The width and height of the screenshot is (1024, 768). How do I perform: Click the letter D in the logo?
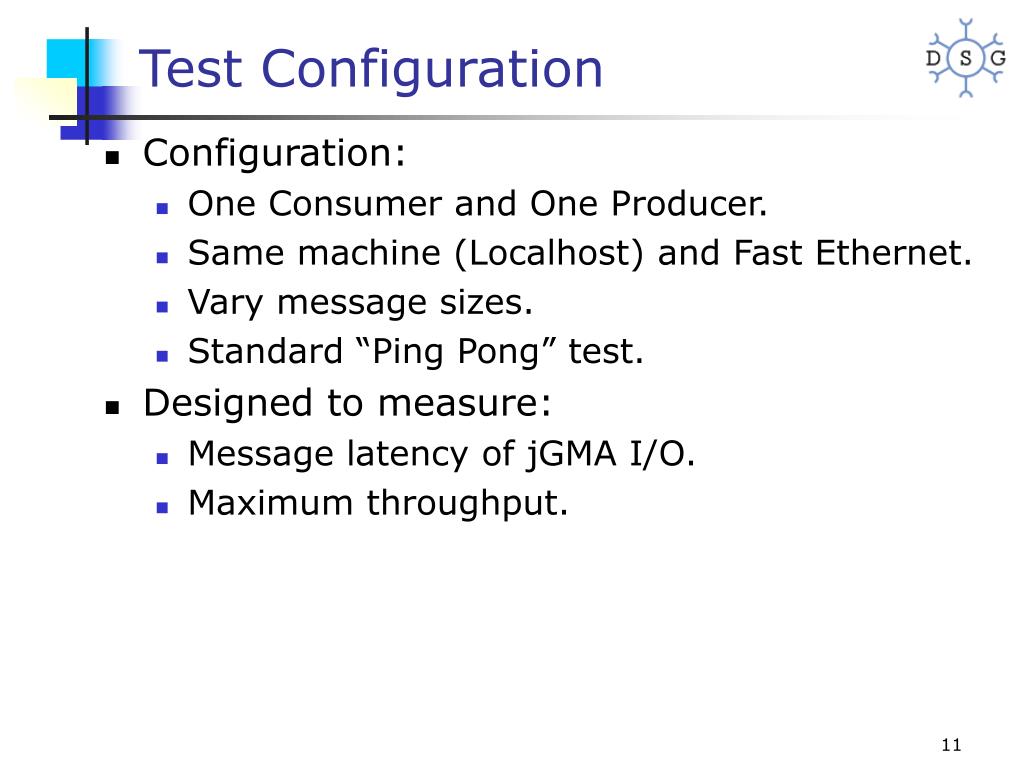click(934, 58)
